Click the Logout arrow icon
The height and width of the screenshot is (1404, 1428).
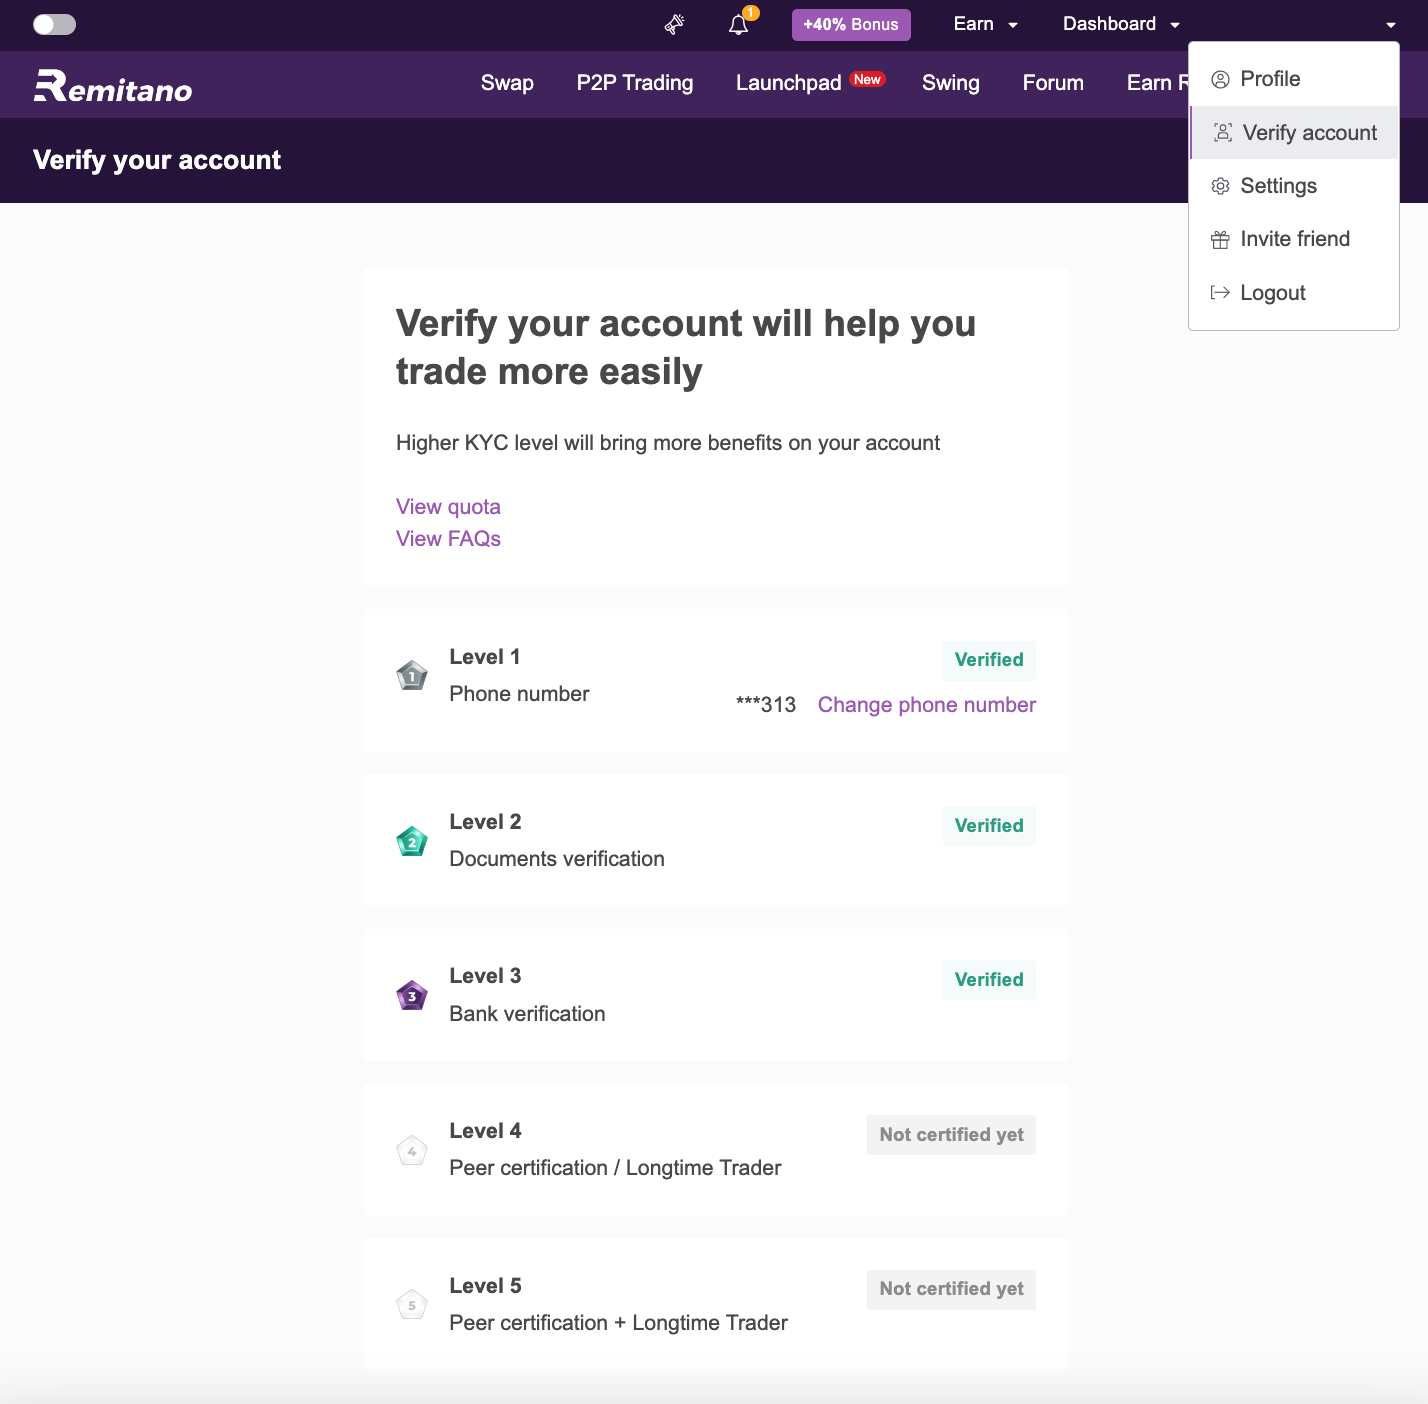tap(1220, 293)
